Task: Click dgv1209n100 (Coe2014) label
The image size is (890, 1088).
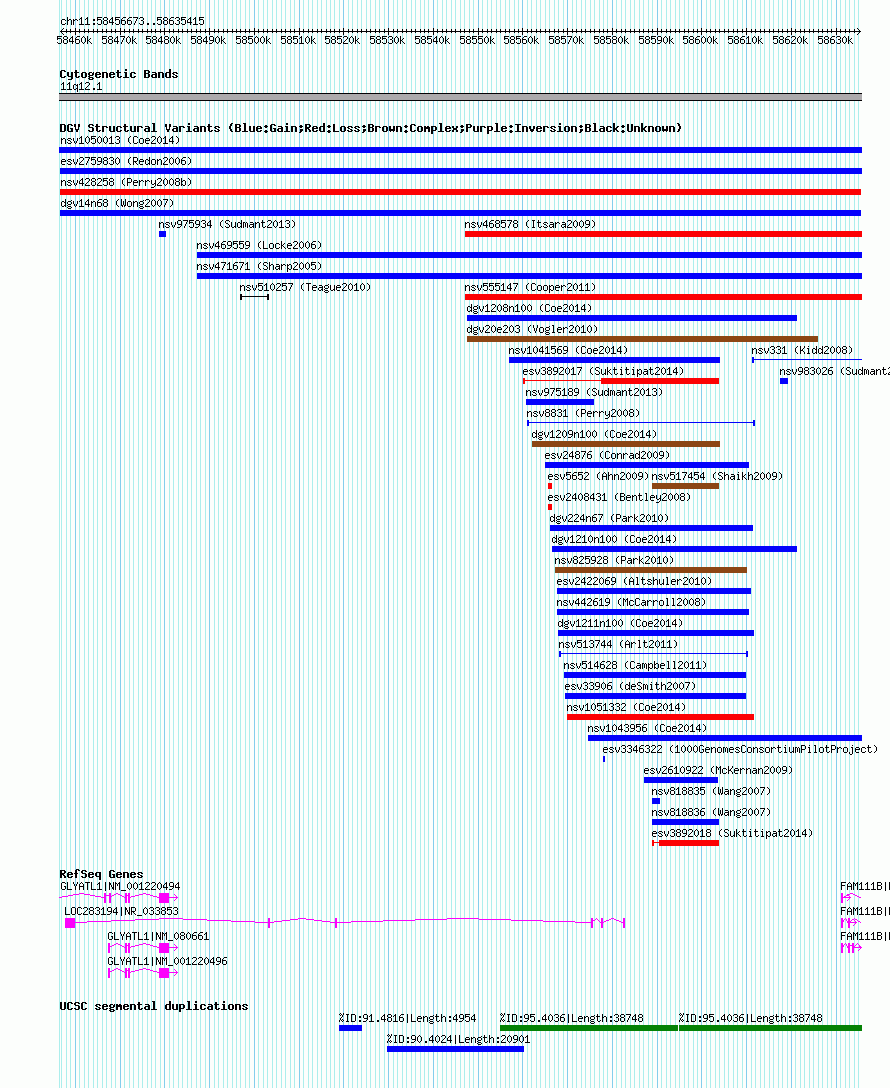Action: [594, 434]
